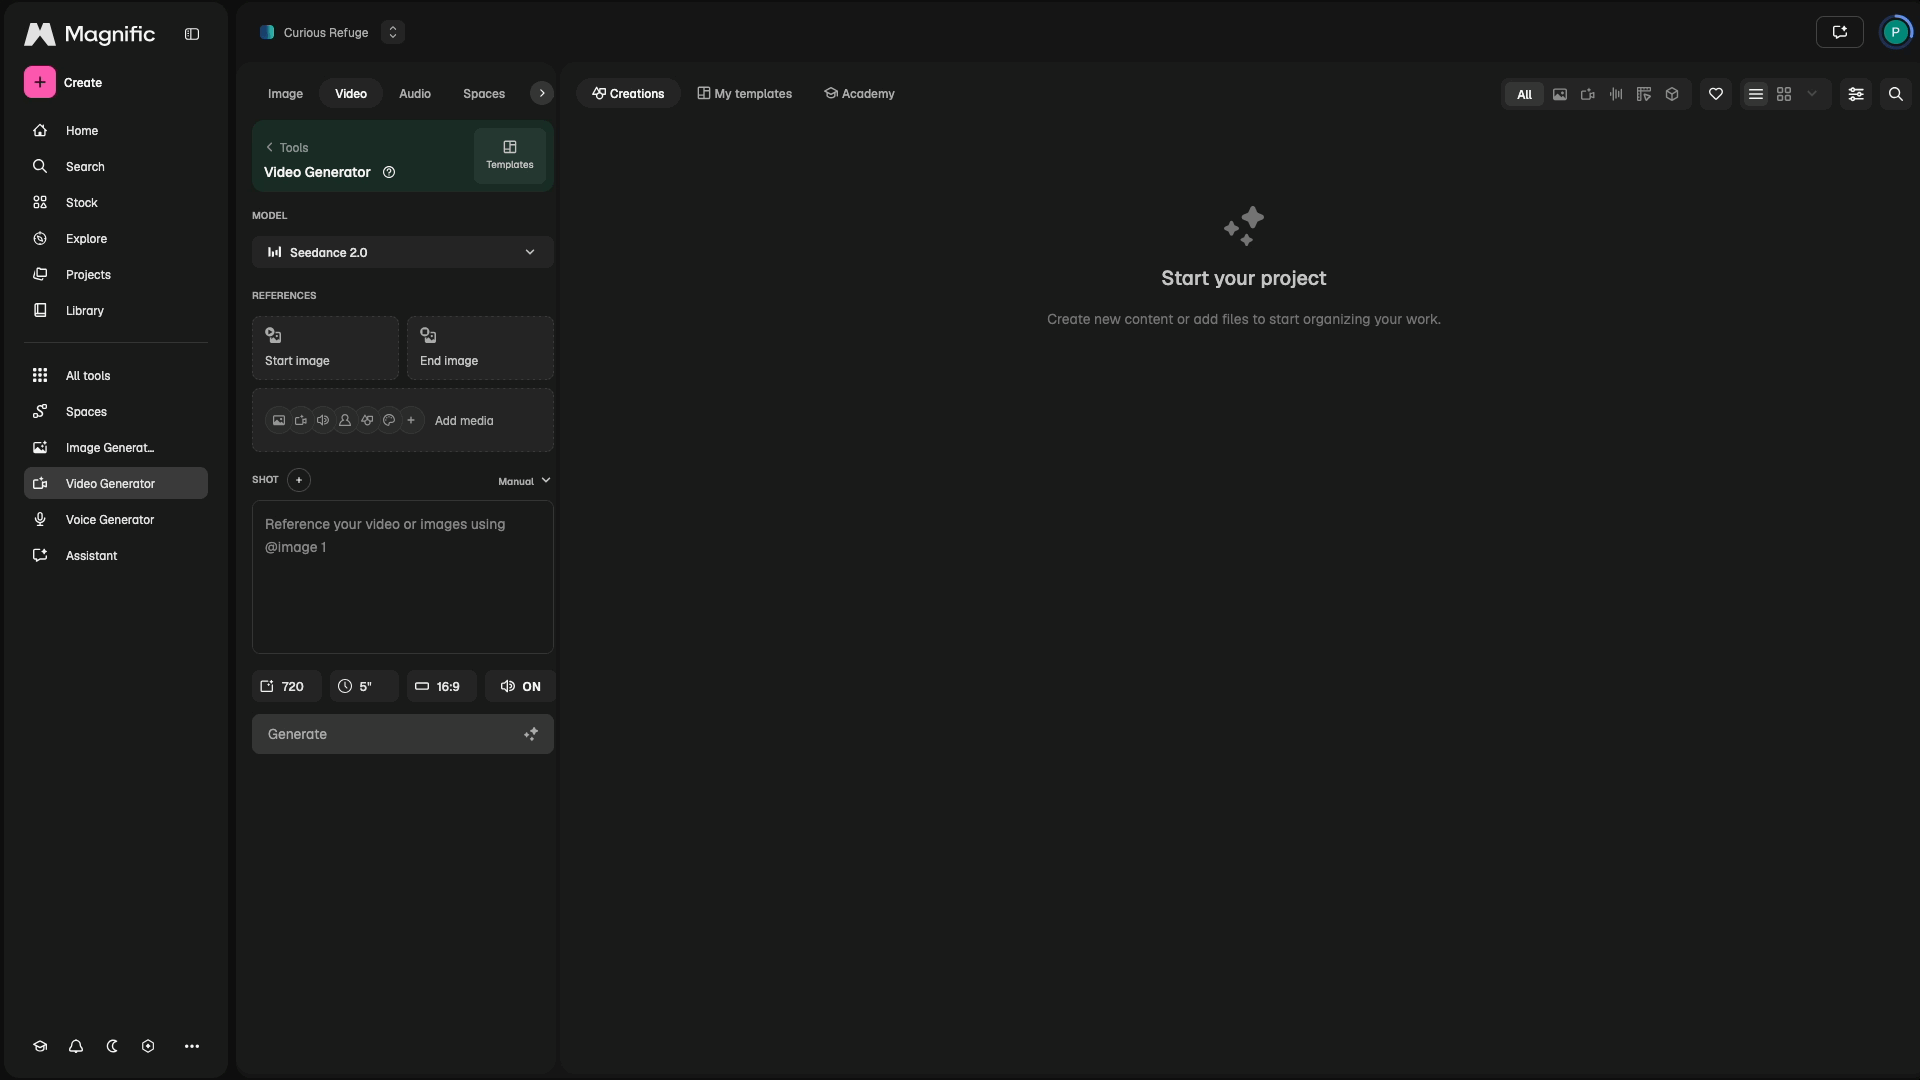Open the Video Generator help icon
Viewport: 1920px width, 1080px height.
click(x=389, y=172)
